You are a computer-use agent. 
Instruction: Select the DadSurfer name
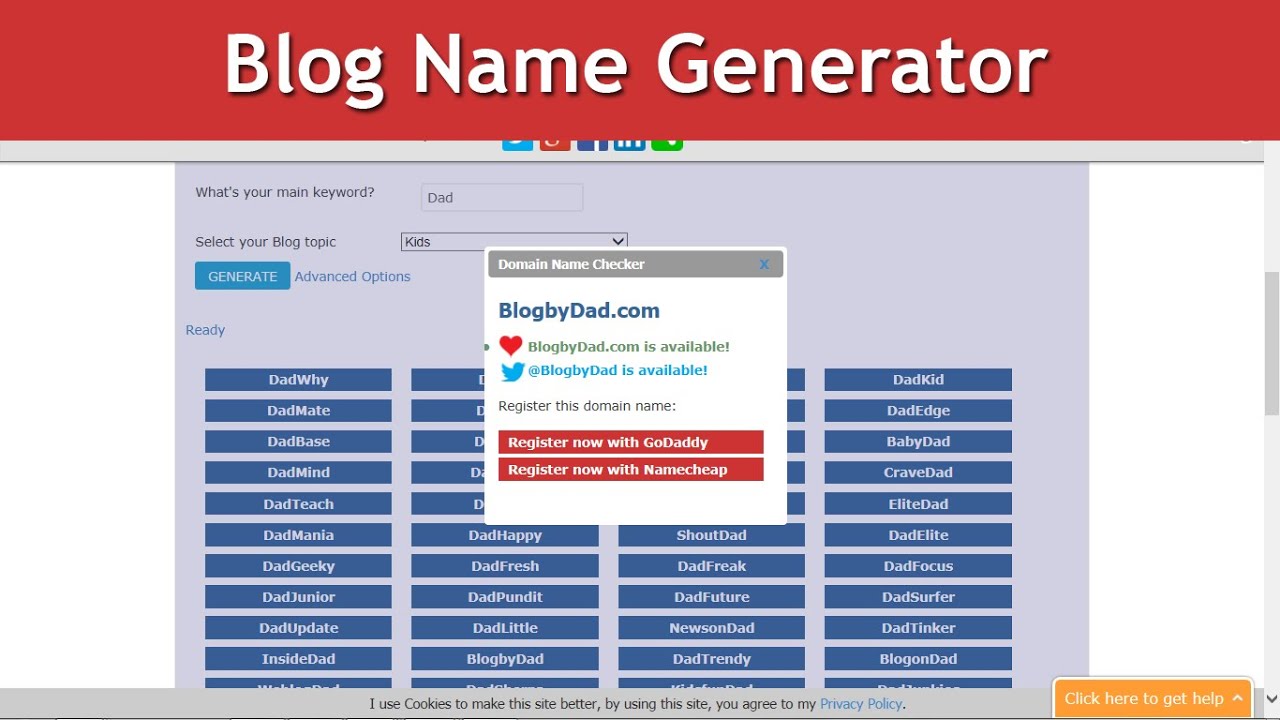coord(918,597)
